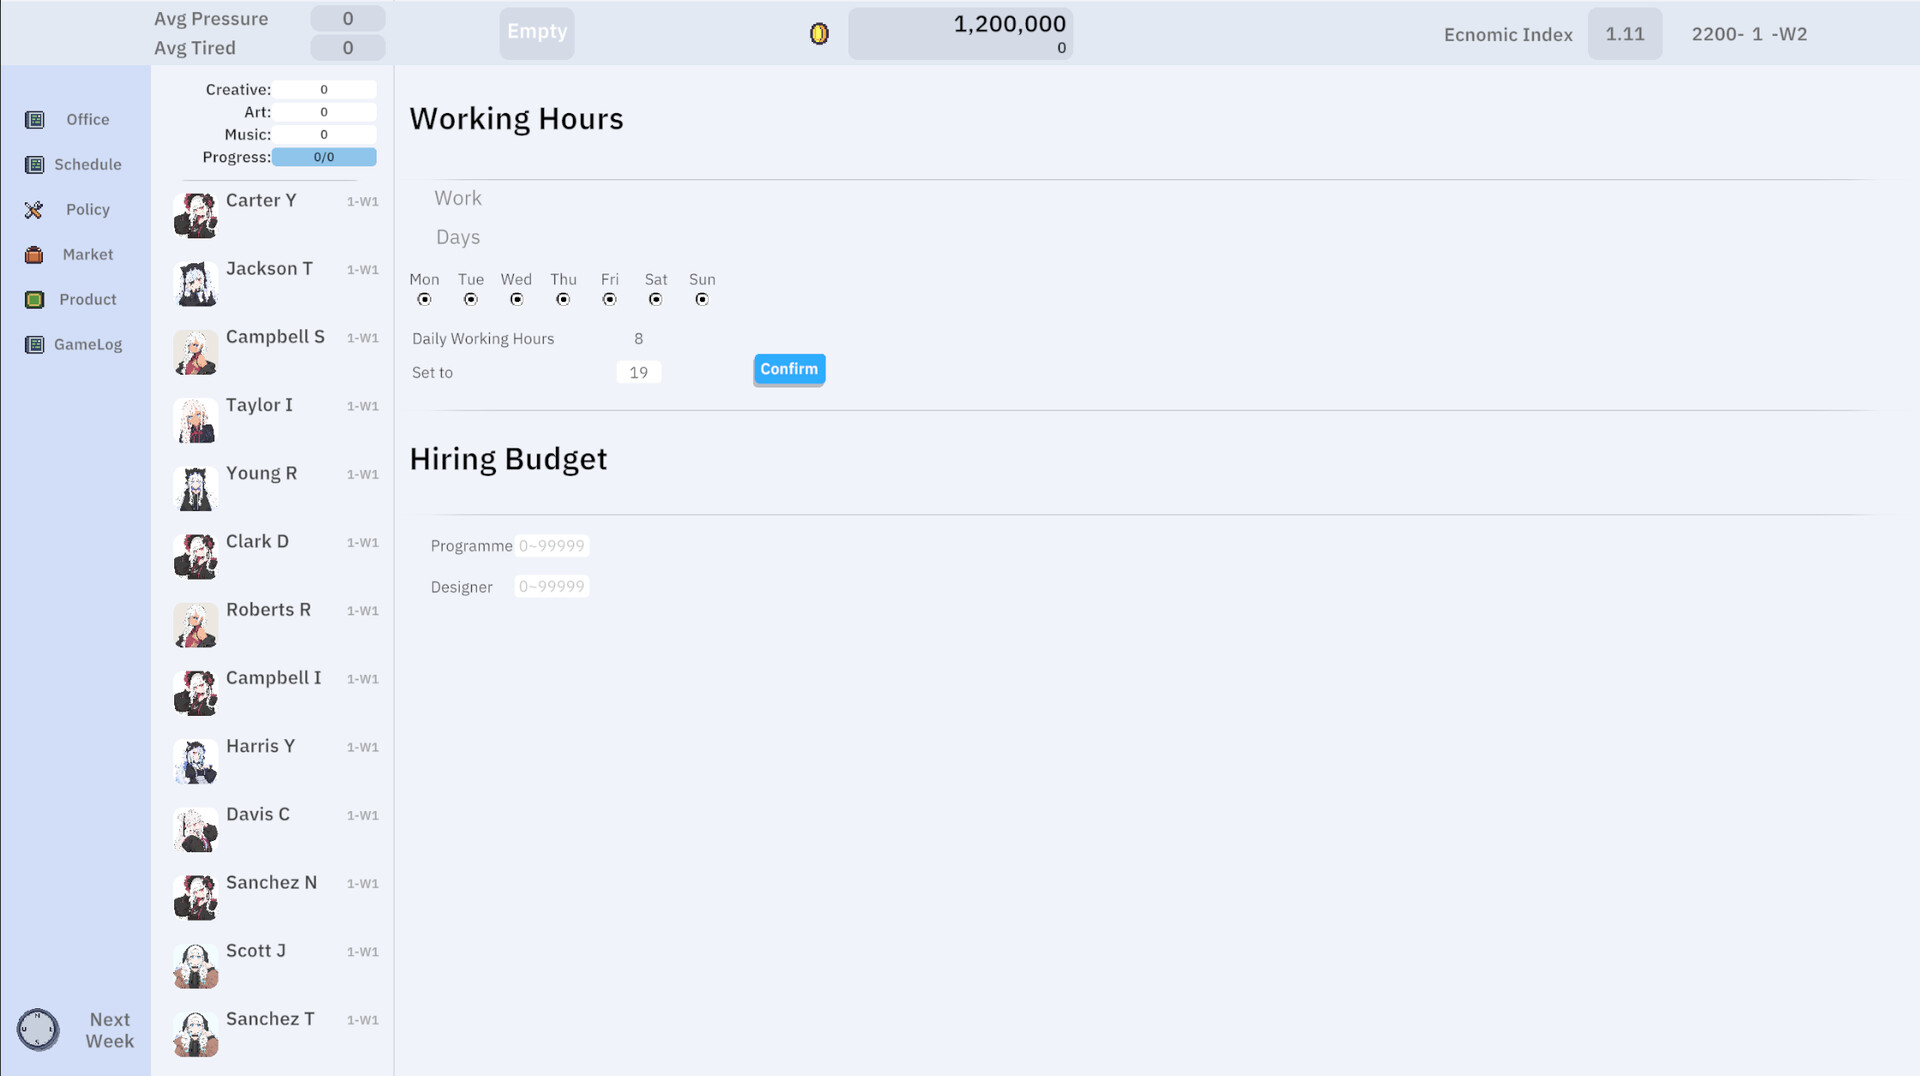
Task: Open the GameLog section
Action: point(88,344)
